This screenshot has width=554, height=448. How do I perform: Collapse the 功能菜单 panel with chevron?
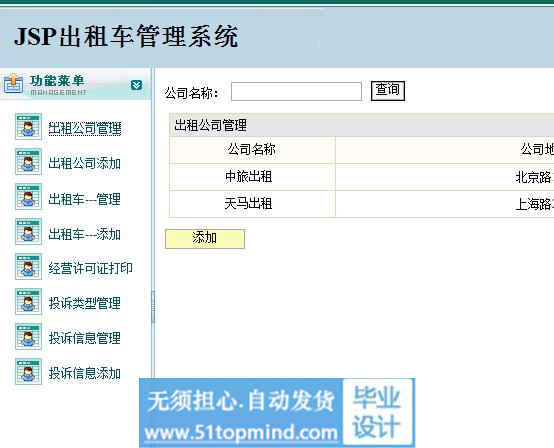tap(136, 85)
